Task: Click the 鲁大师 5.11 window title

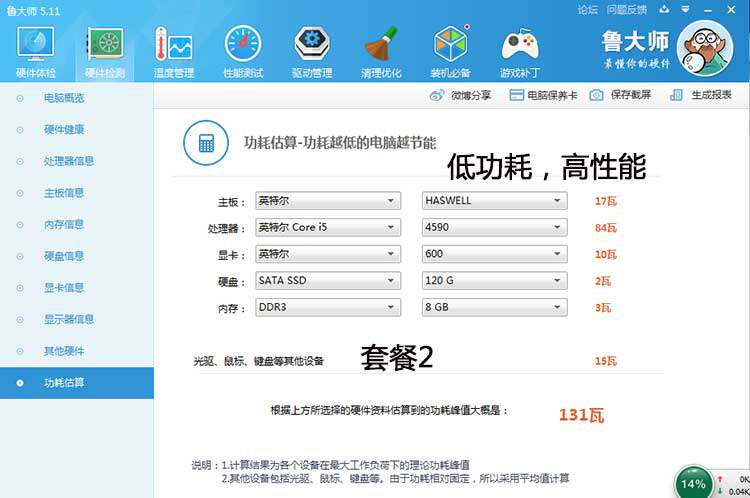Action: tap(33, 11)
